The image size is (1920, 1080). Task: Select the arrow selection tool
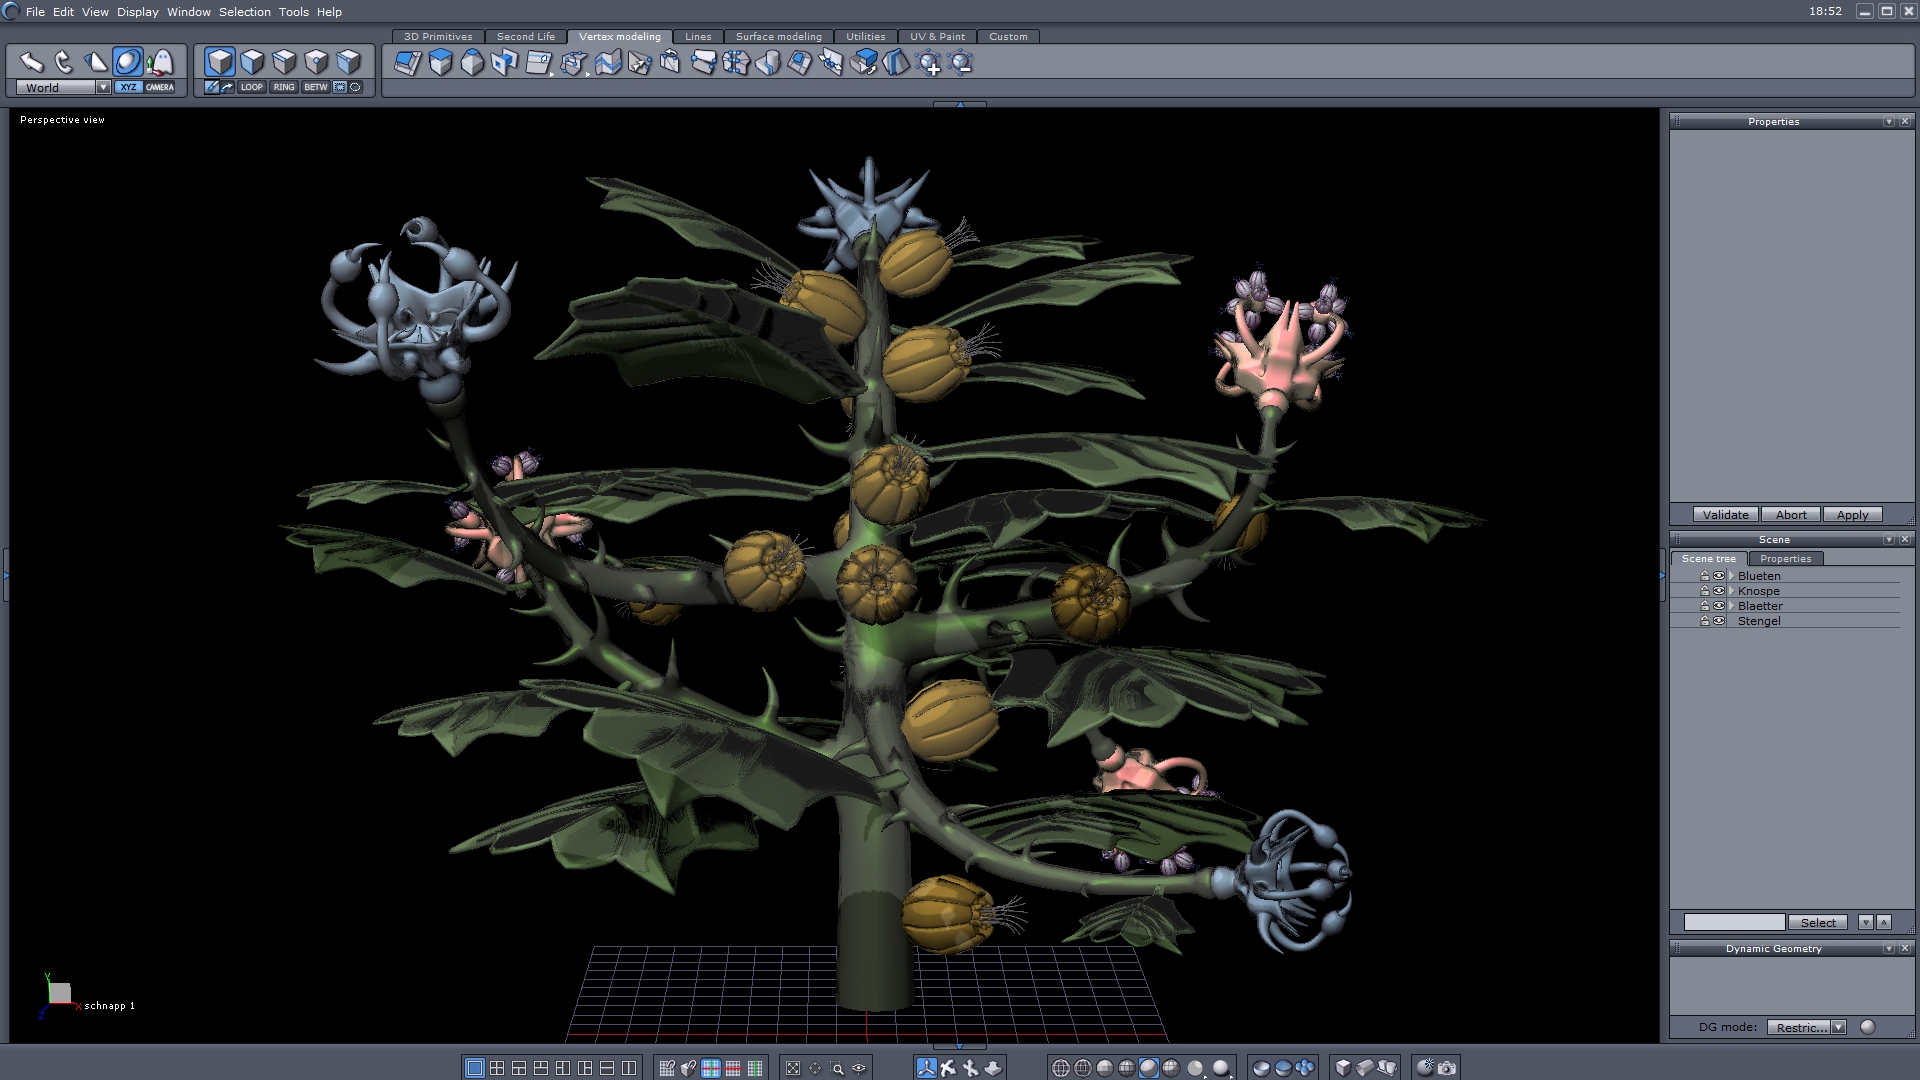(32, 63)
